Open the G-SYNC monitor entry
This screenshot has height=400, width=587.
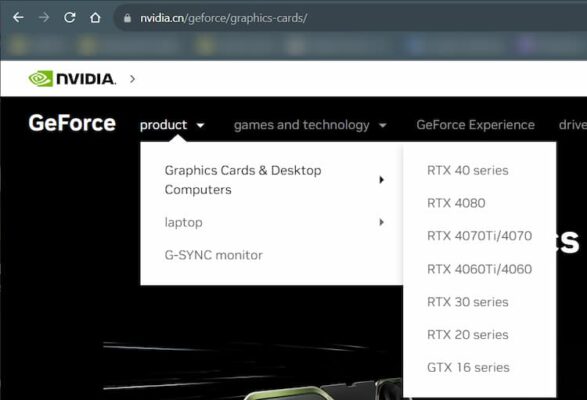[213, 255]
